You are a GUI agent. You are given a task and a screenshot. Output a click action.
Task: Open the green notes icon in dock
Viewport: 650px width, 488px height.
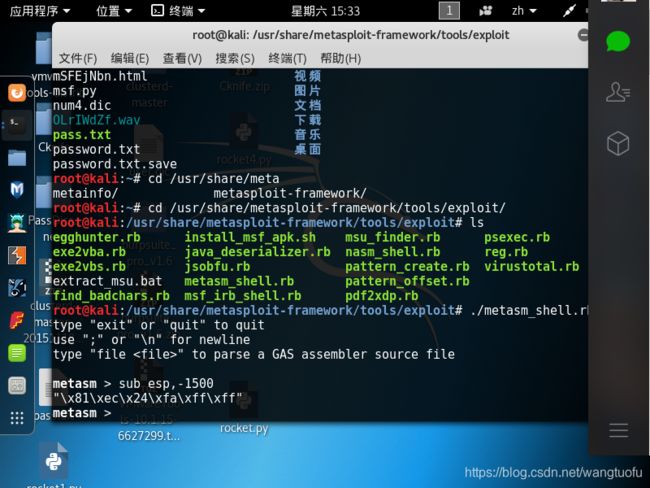point(17,353)
